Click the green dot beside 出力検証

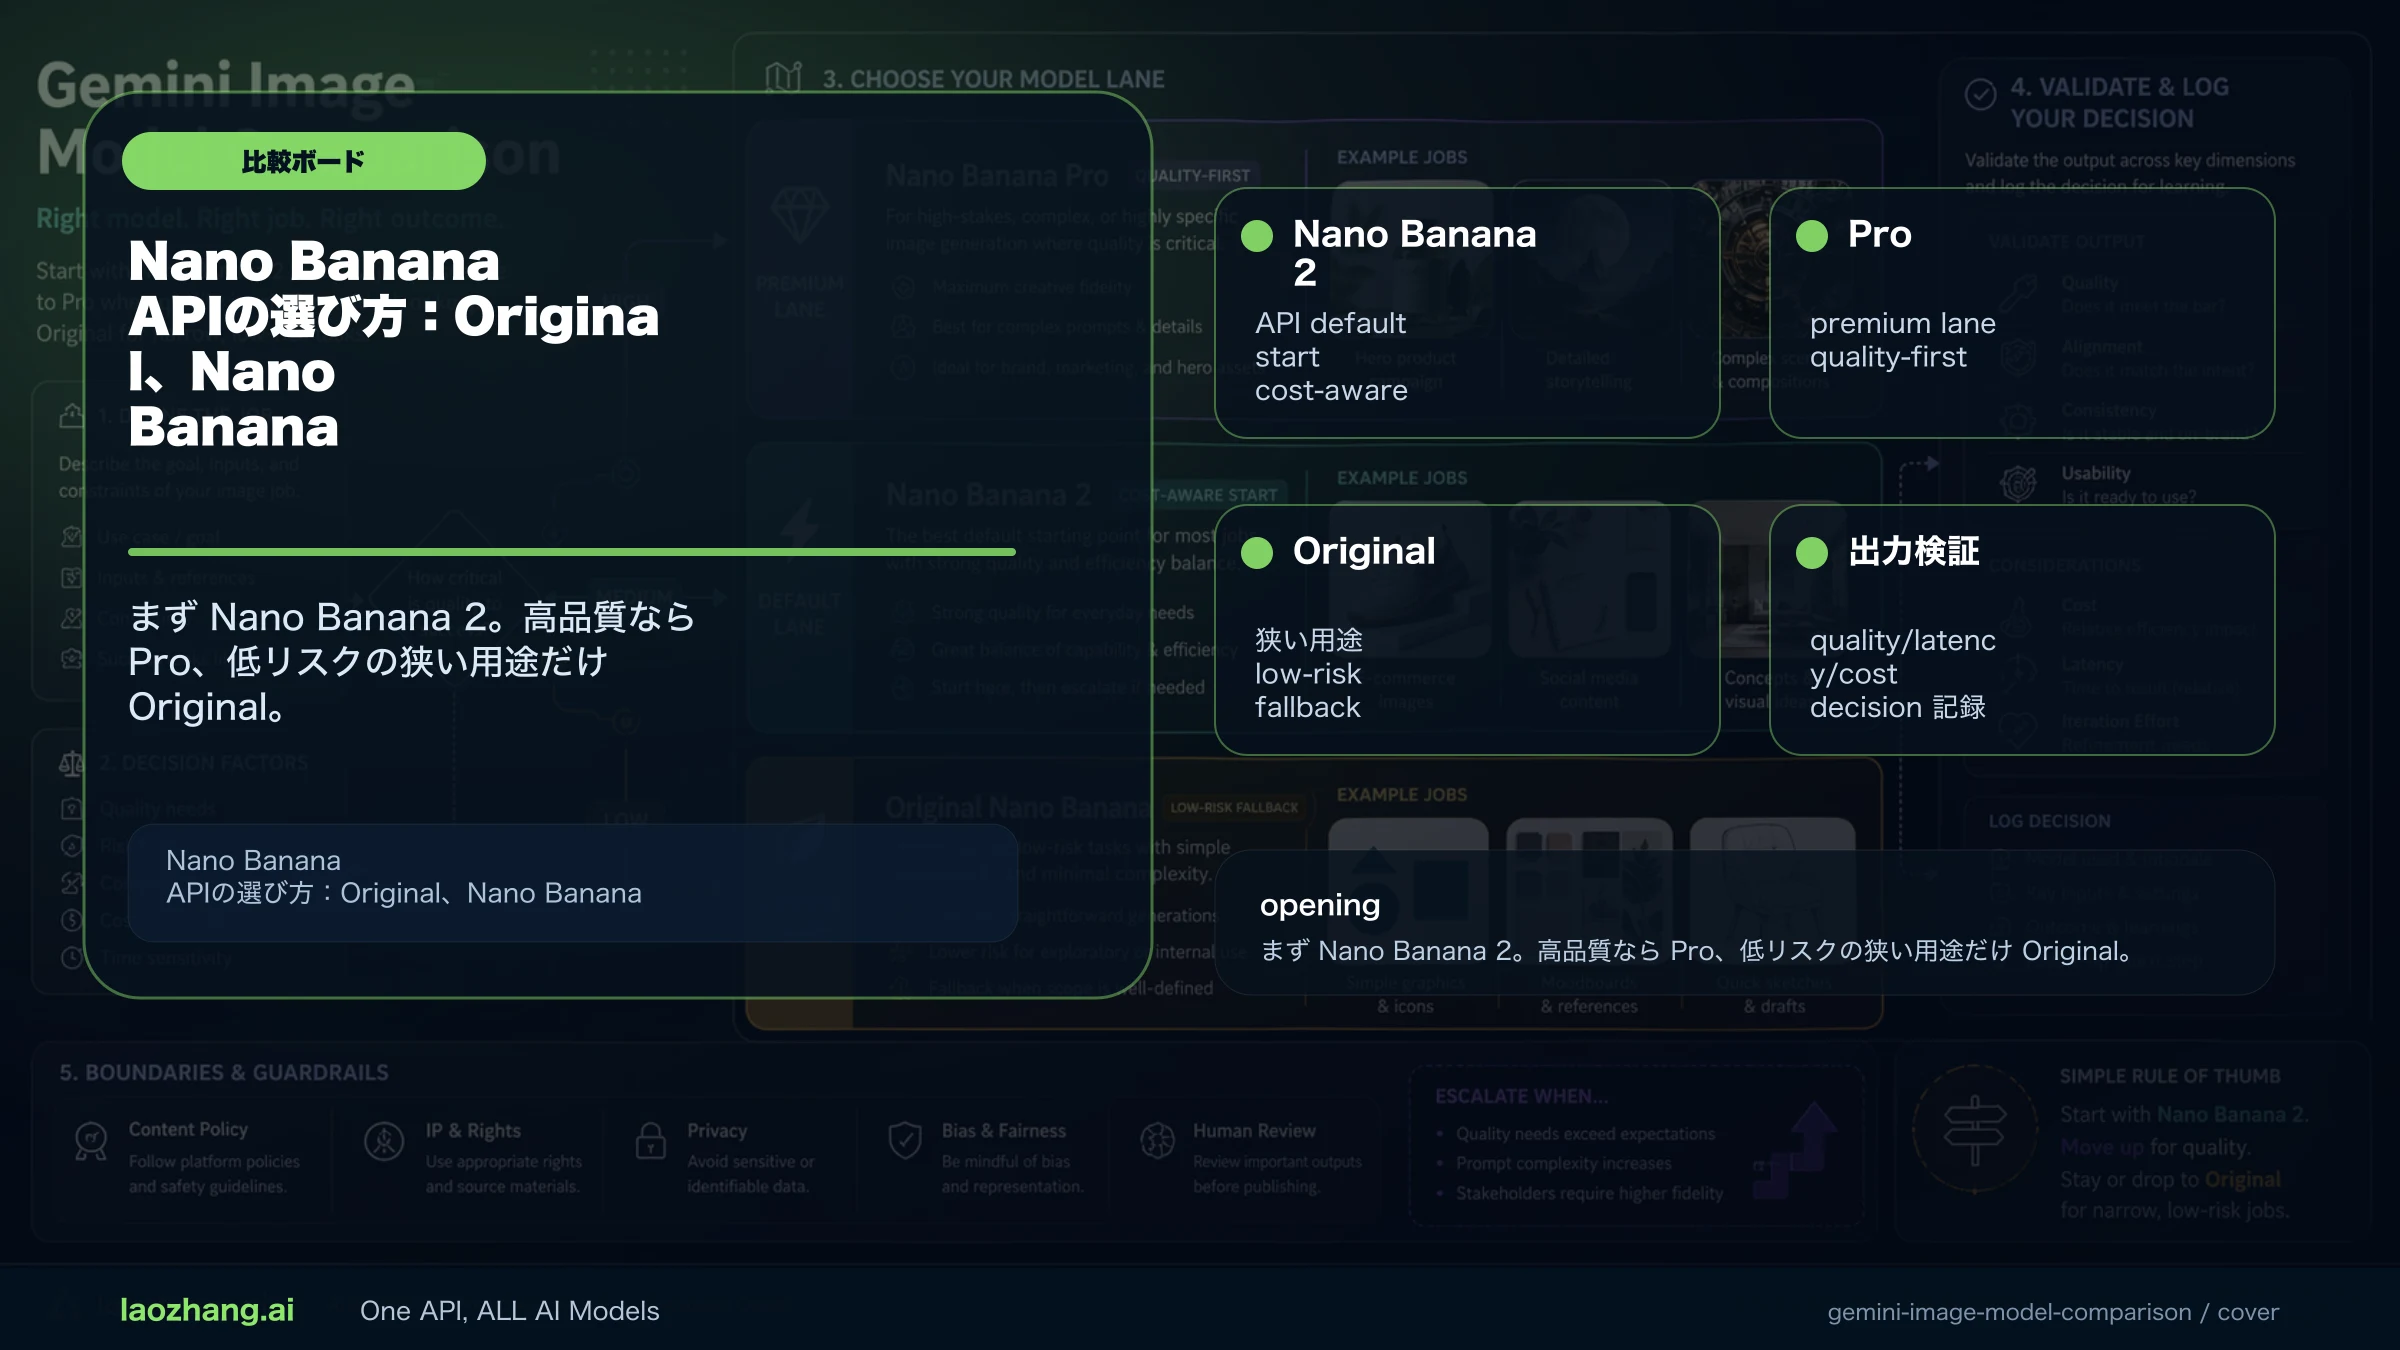click(1812, 552)
